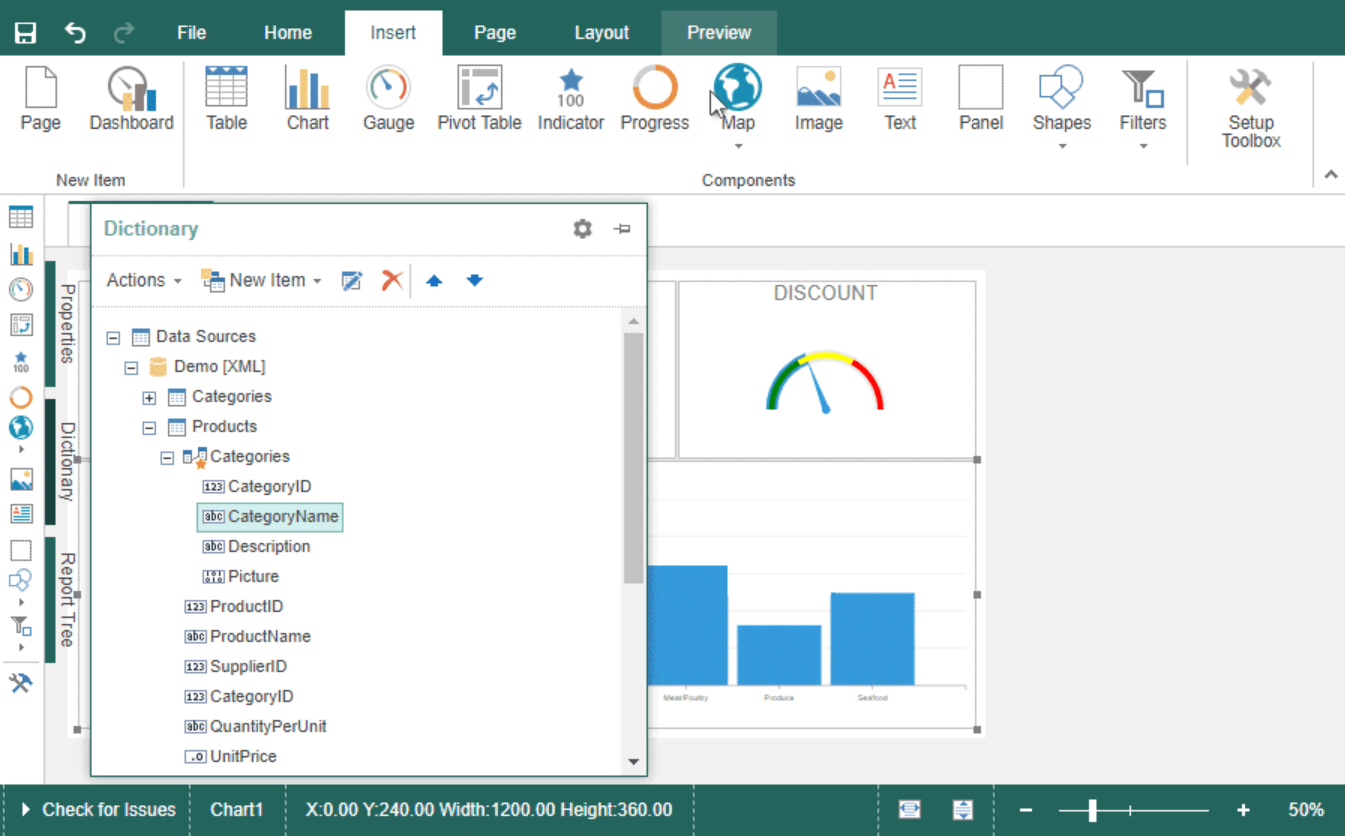Open New Item dropdown in Dictionary

coord(262,281)
